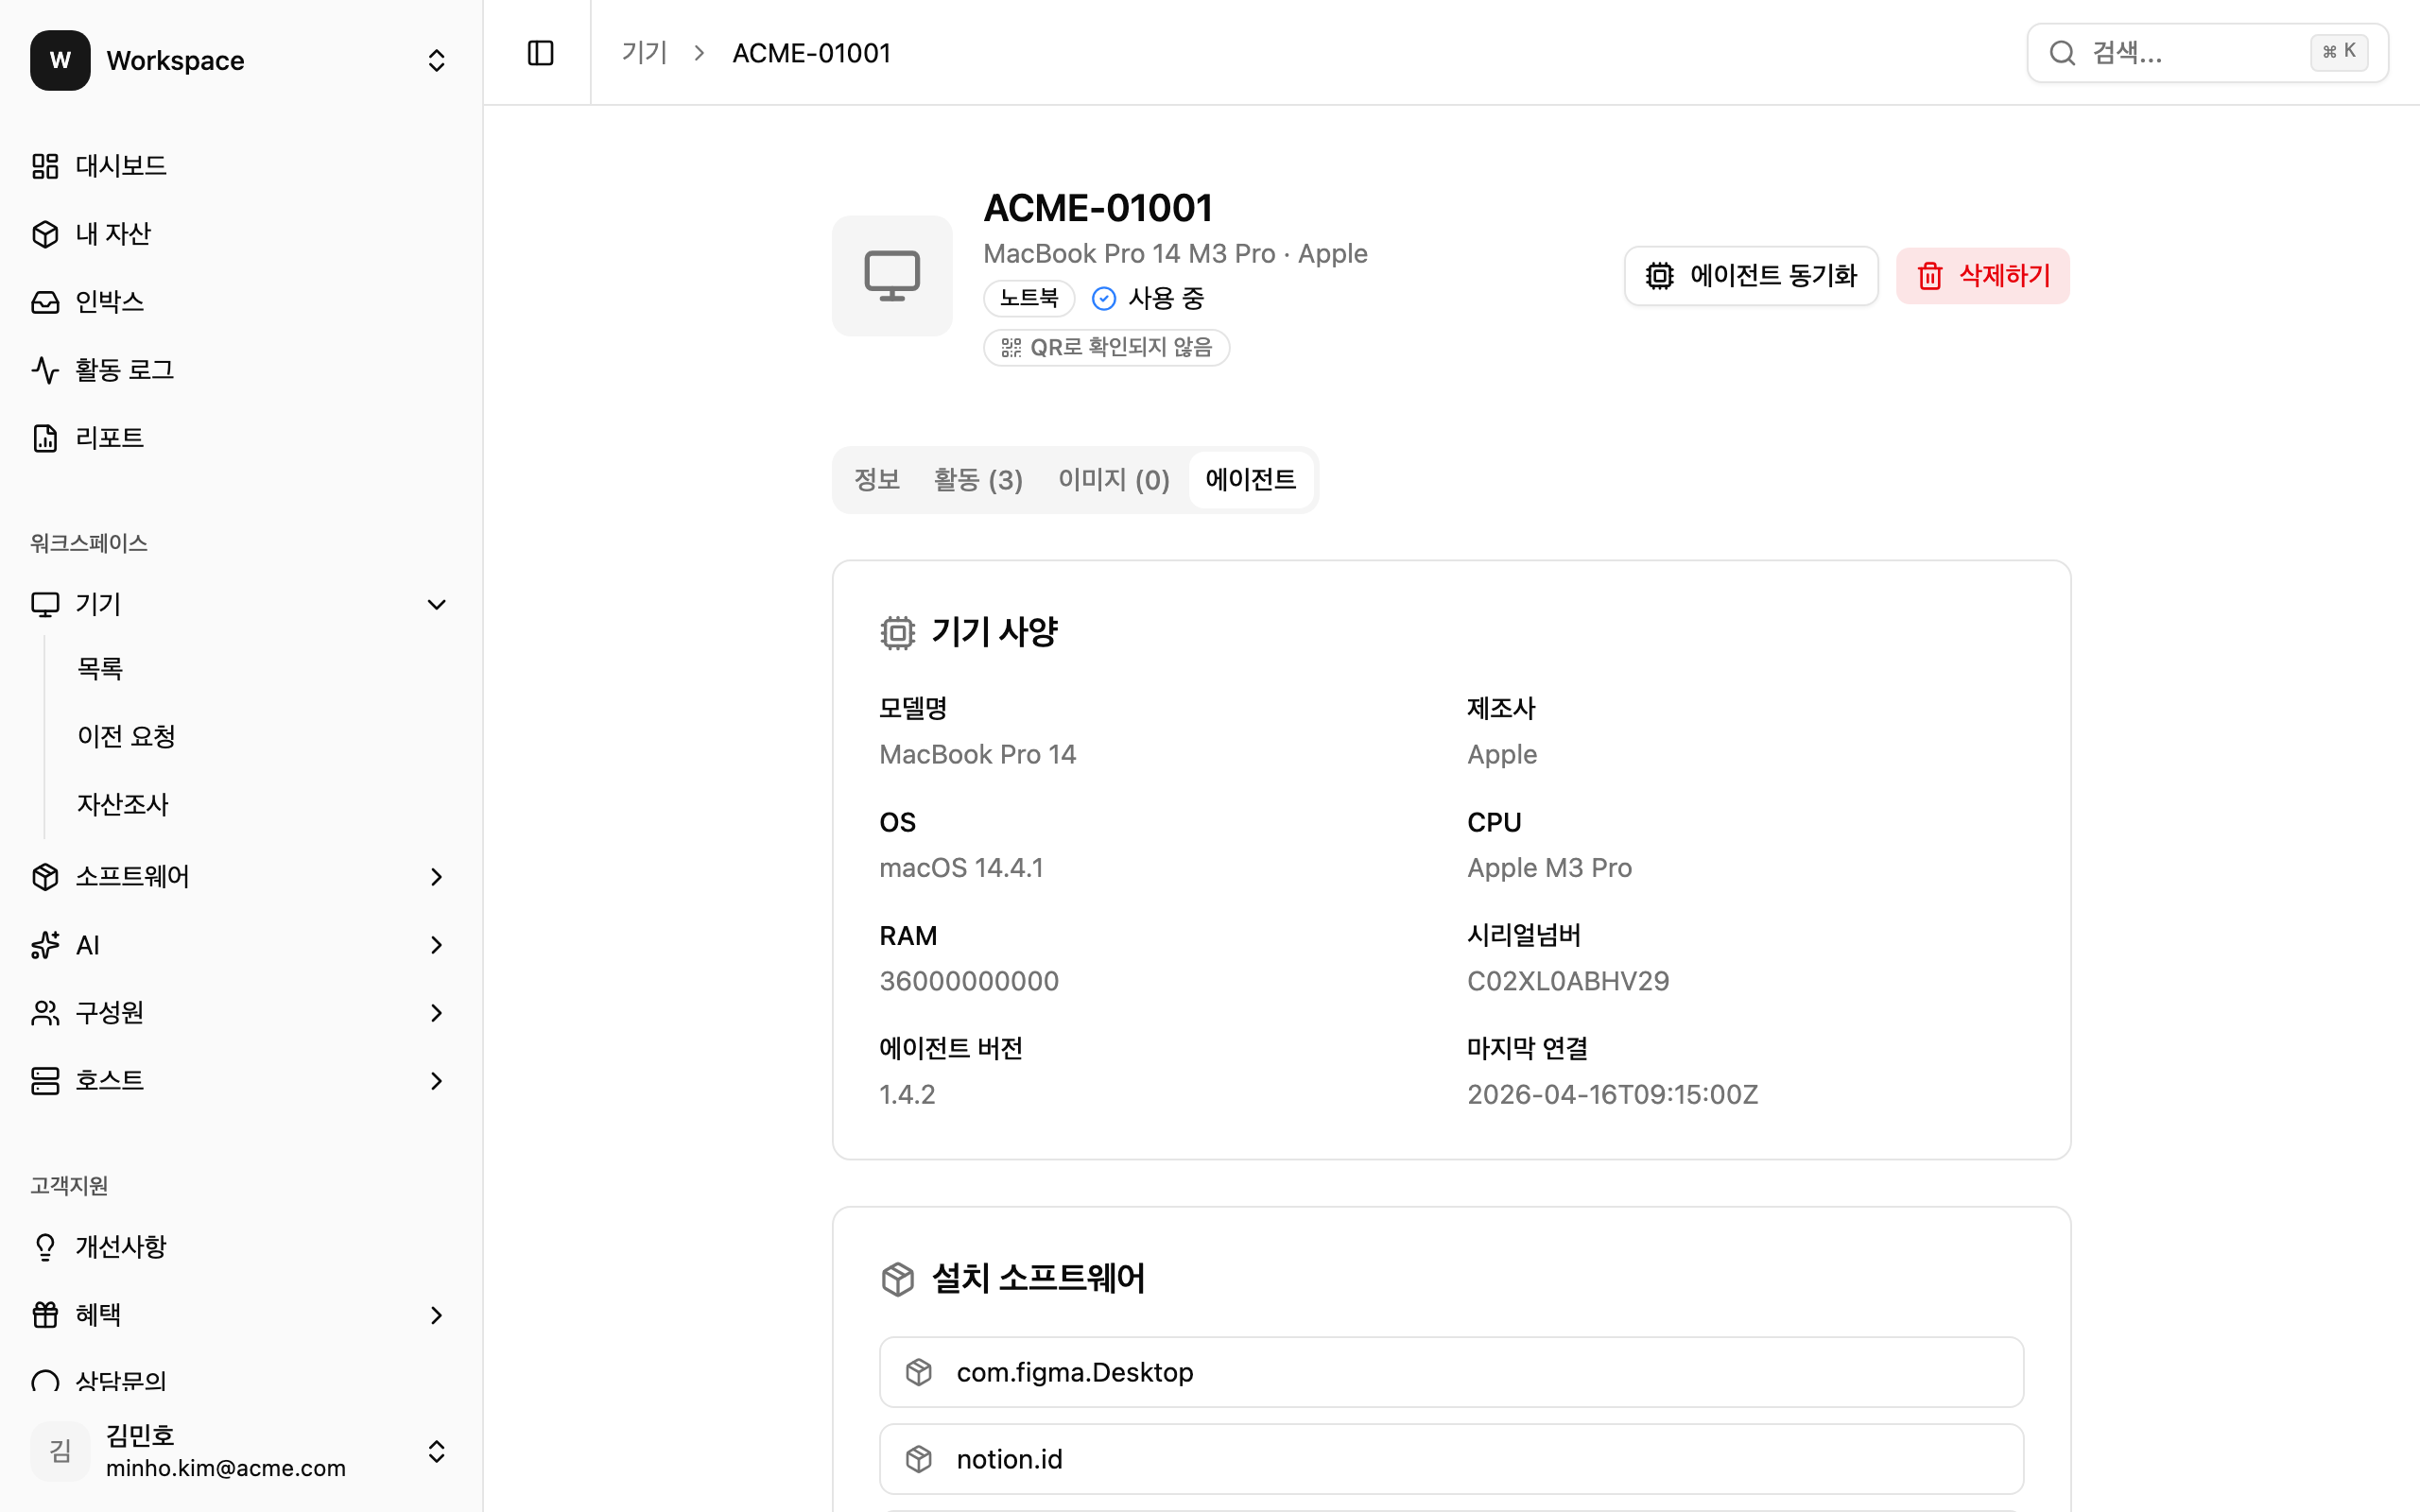Open 인박스 inbox from sidebar
The height and width of the screenshot is (1512, 2420).
pyautogui.click(x=109, y=302)
